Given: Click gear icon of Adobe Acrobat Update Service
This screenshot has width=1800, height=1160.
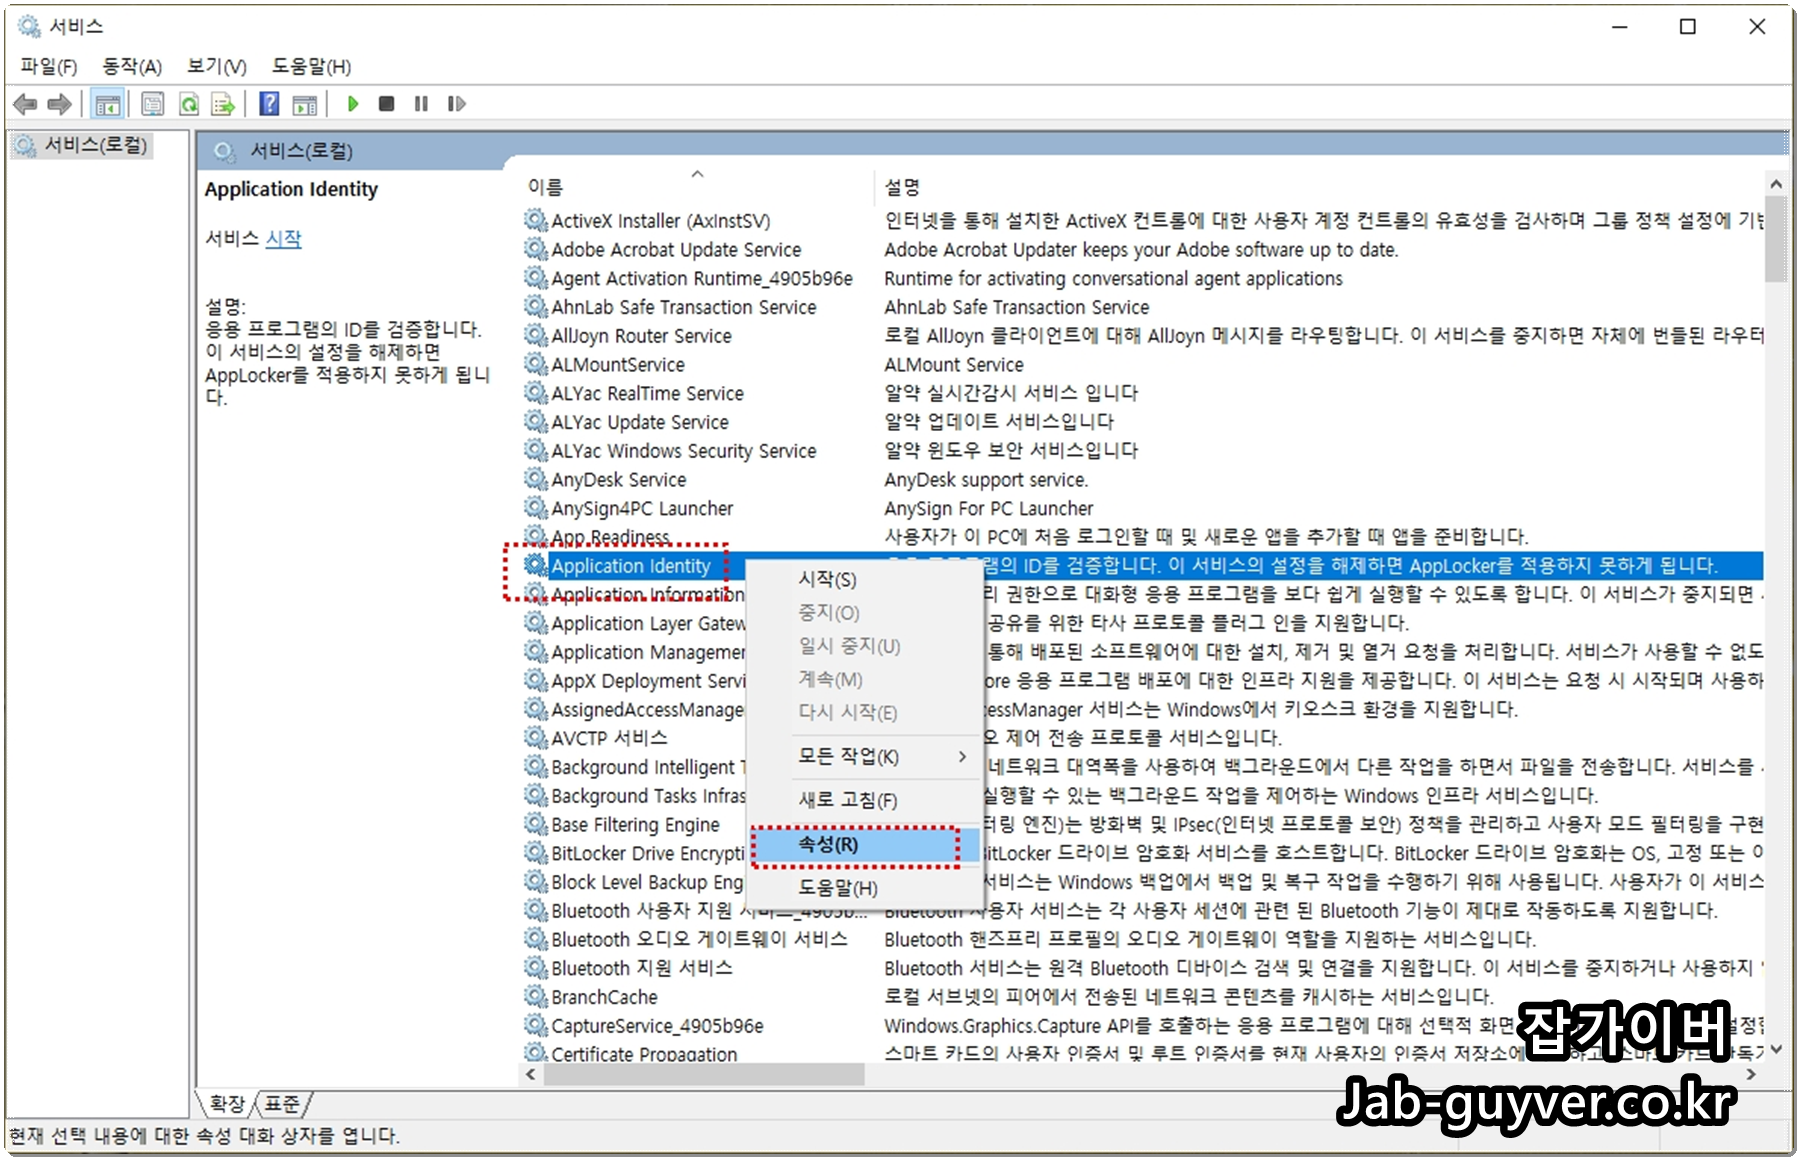Looking at the screenshot, I should pyautogui.click(x=536, y=249).
